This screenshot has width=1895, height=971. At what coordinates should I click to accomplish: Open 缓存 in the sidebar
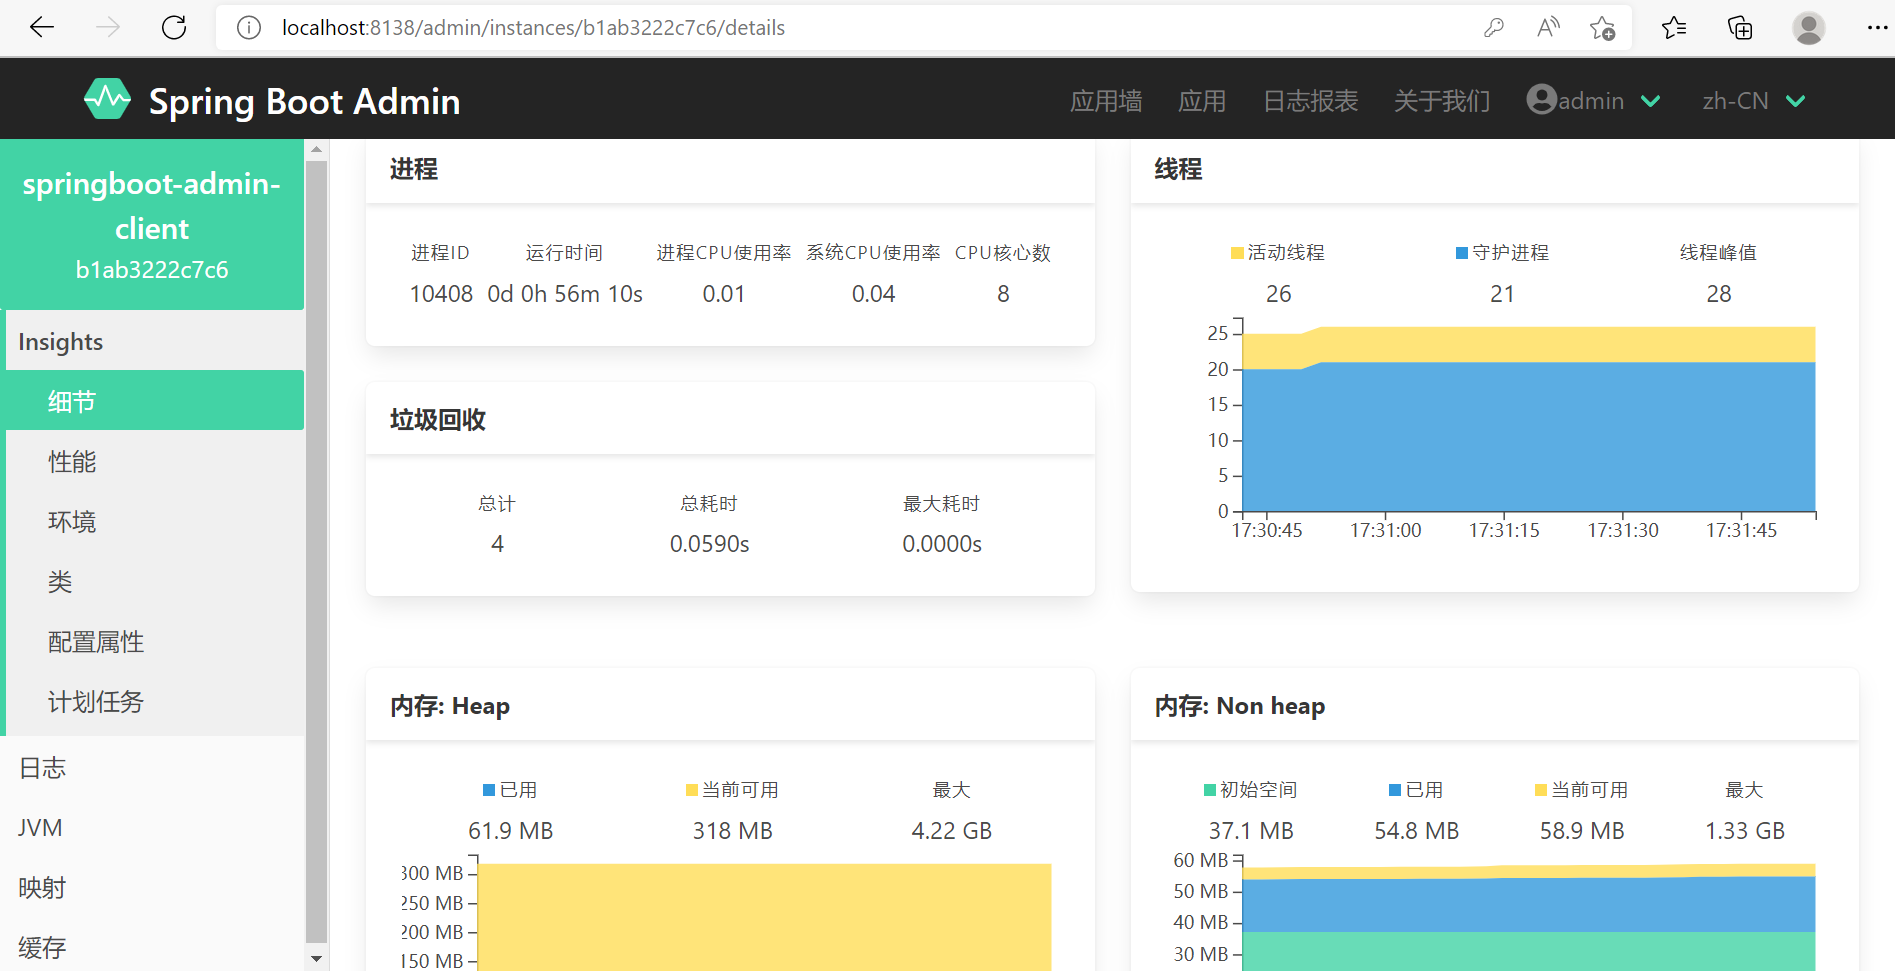click(152, 947)
